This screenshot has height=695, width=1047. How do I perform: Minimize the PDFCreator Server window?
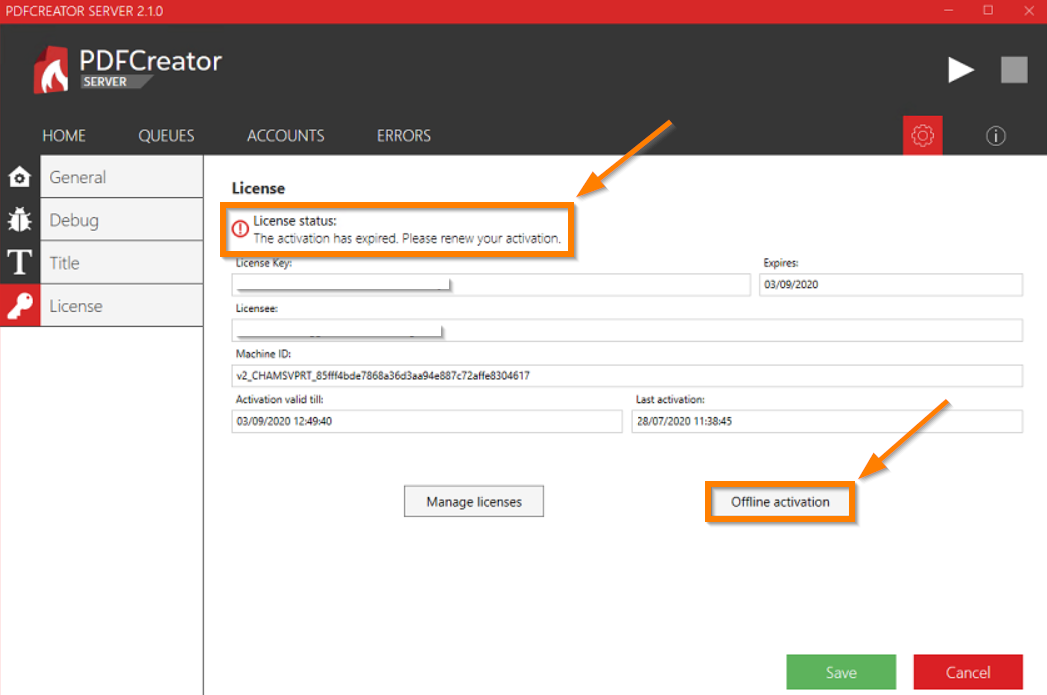tap(948, 11)
